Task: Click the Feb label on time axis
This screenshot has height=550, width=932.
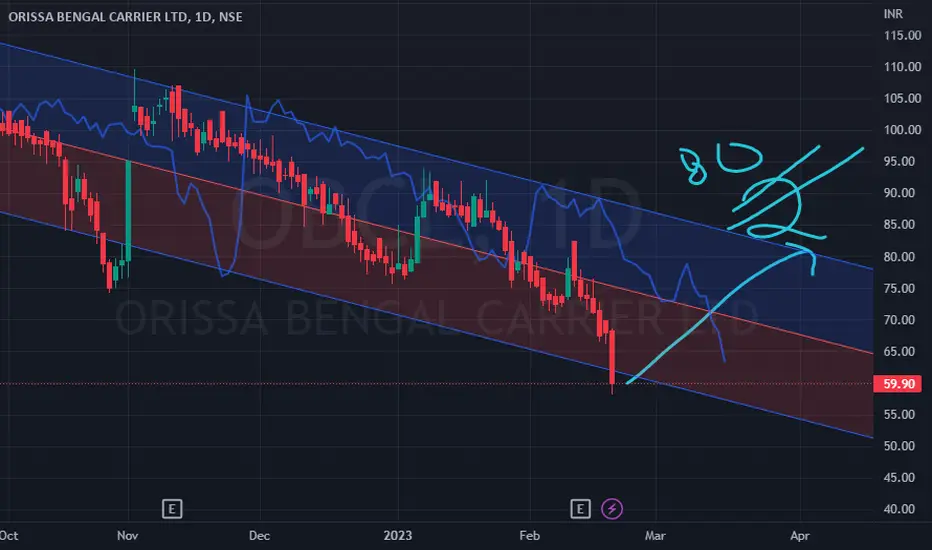Action: coord(530,536)
